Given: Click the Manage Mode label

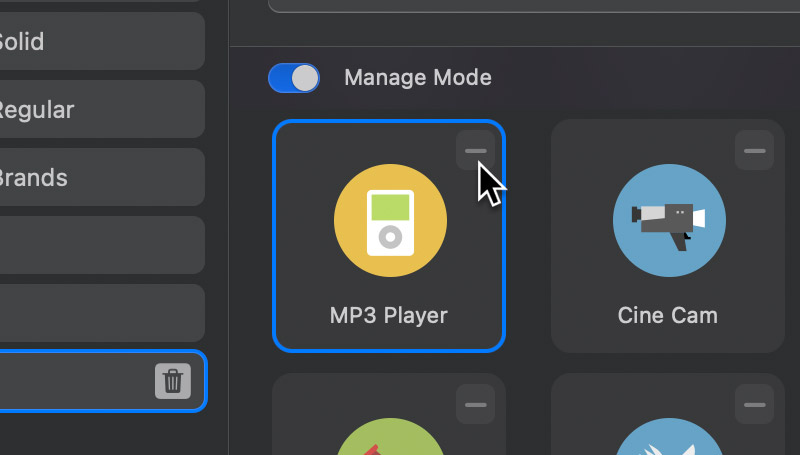Looking at the screenshot, I should pos(418,78).
